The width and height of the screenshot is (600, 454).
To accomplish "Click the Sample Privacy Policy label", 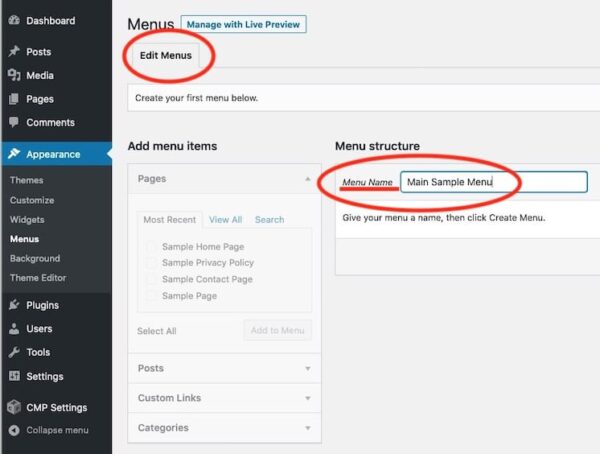I will pyautogui.click(x=208, y=263).
